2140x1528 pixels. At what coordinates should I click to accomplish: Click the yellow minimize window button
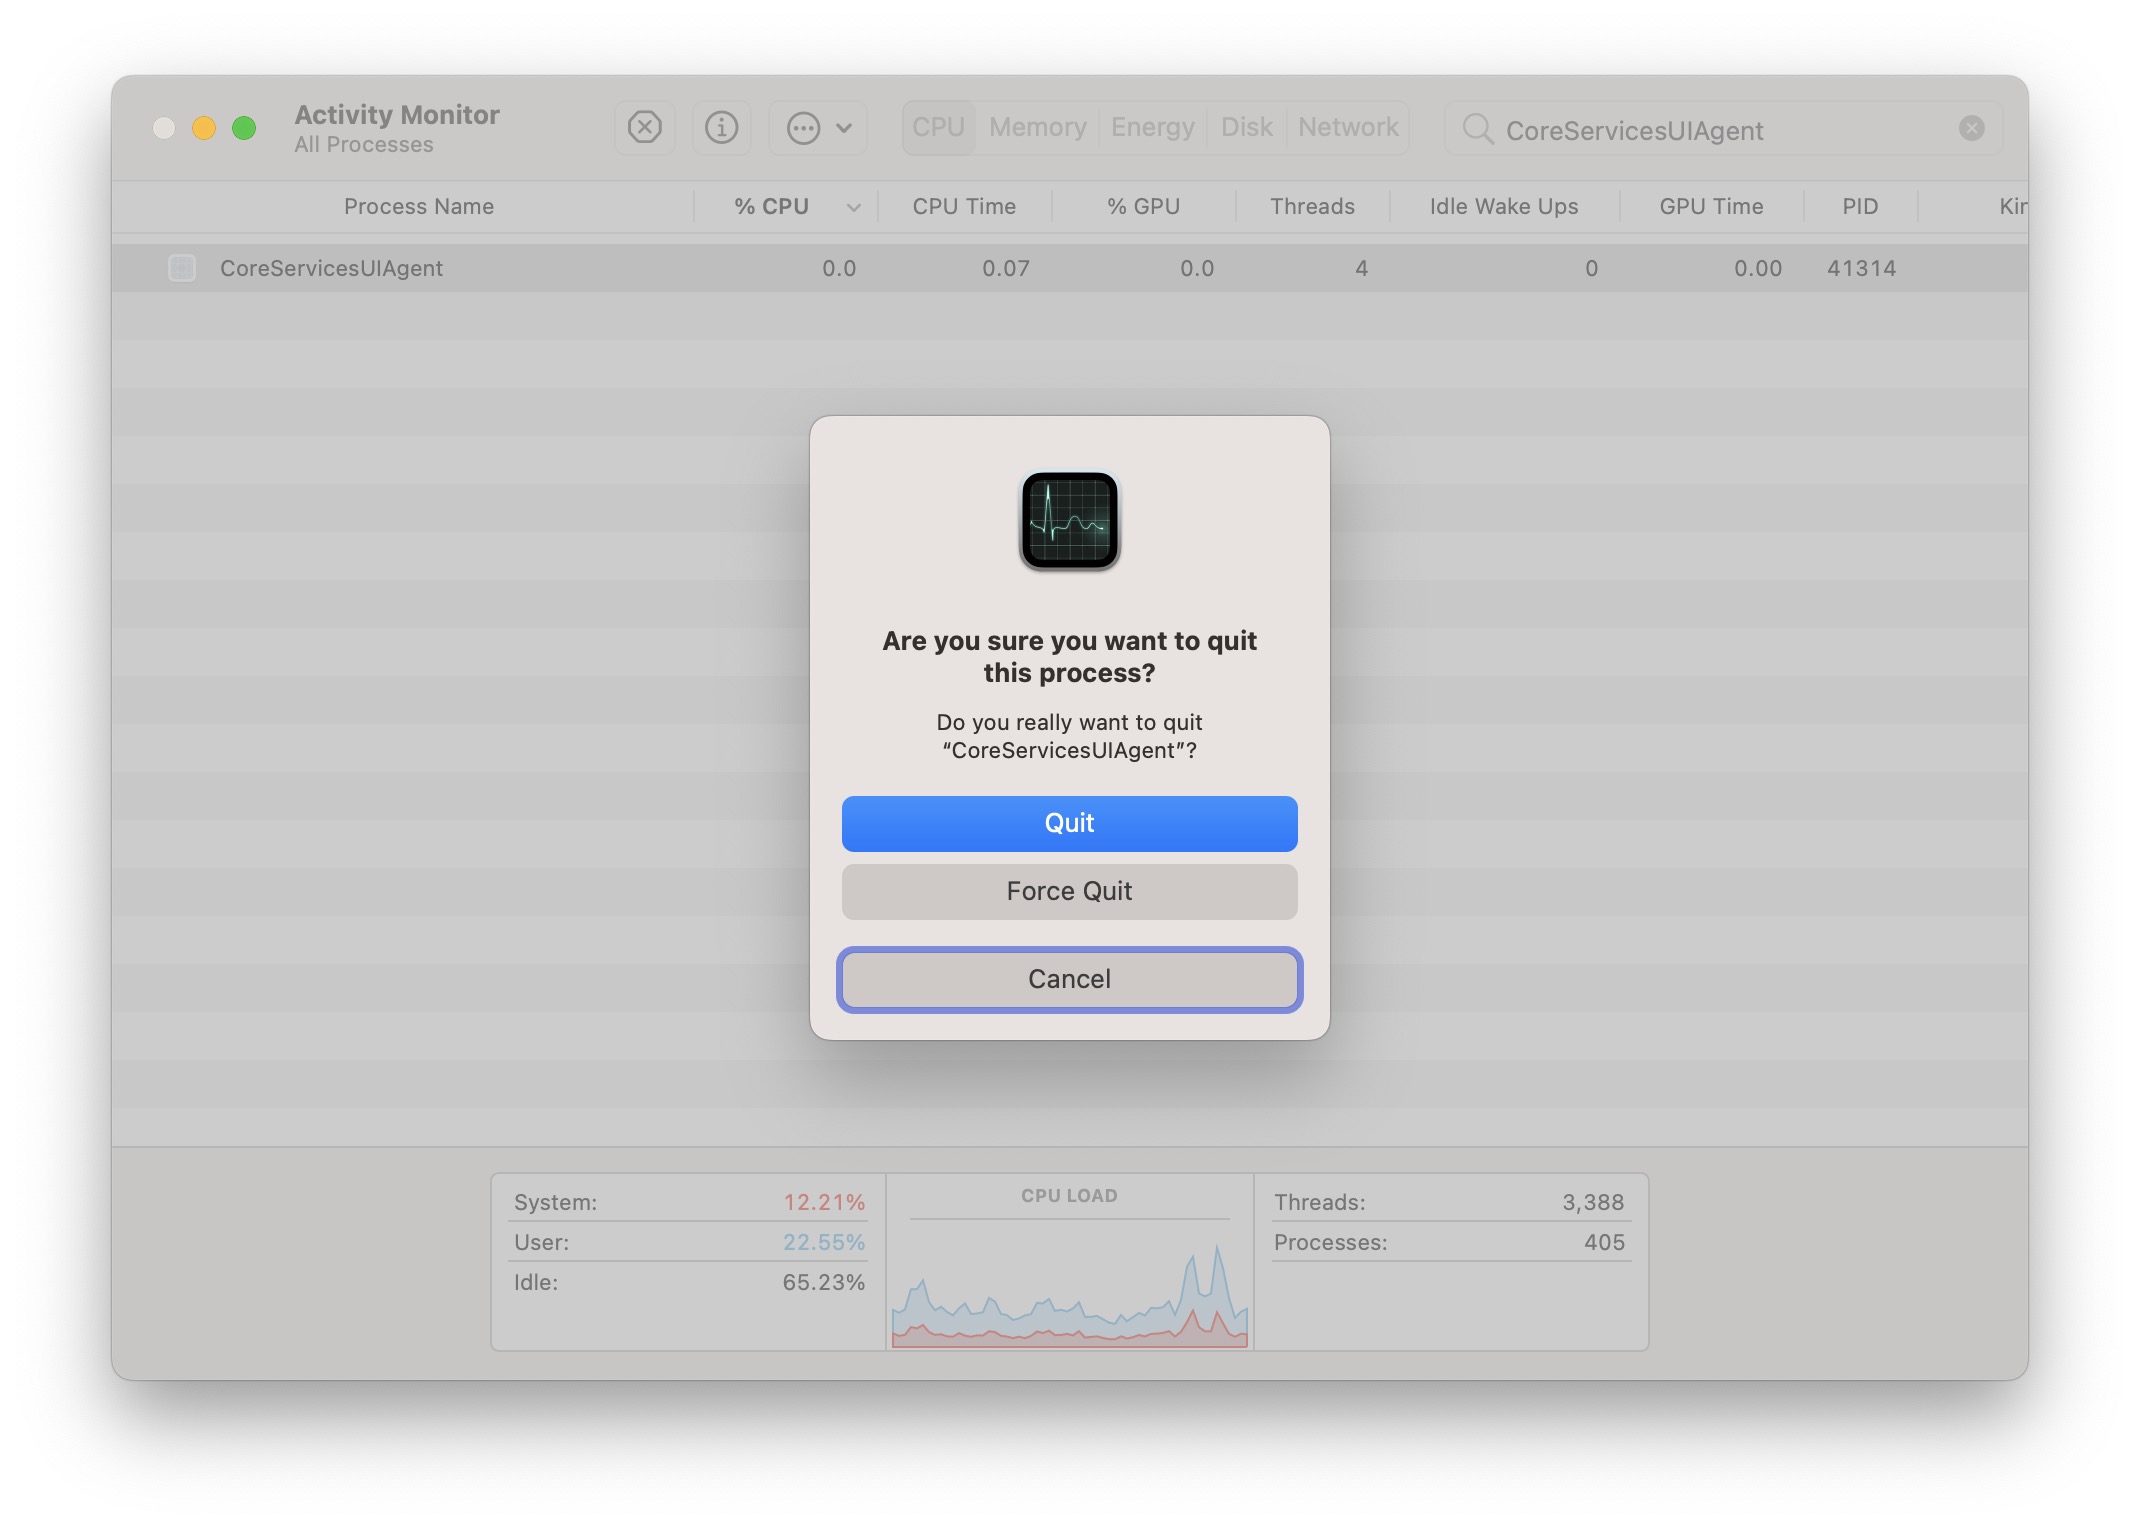pos(204,128)
